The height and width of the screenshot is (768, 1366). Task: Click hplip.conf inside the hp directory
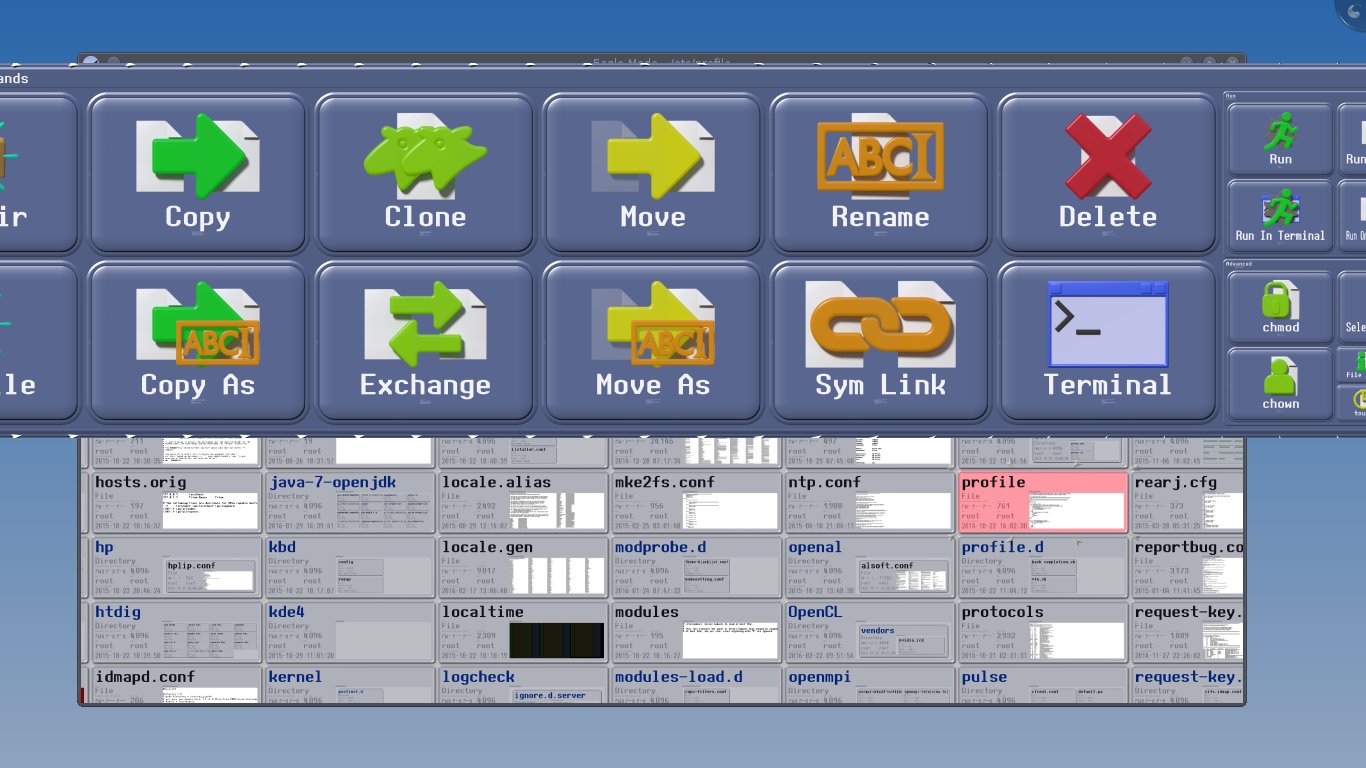coord(211,575)
